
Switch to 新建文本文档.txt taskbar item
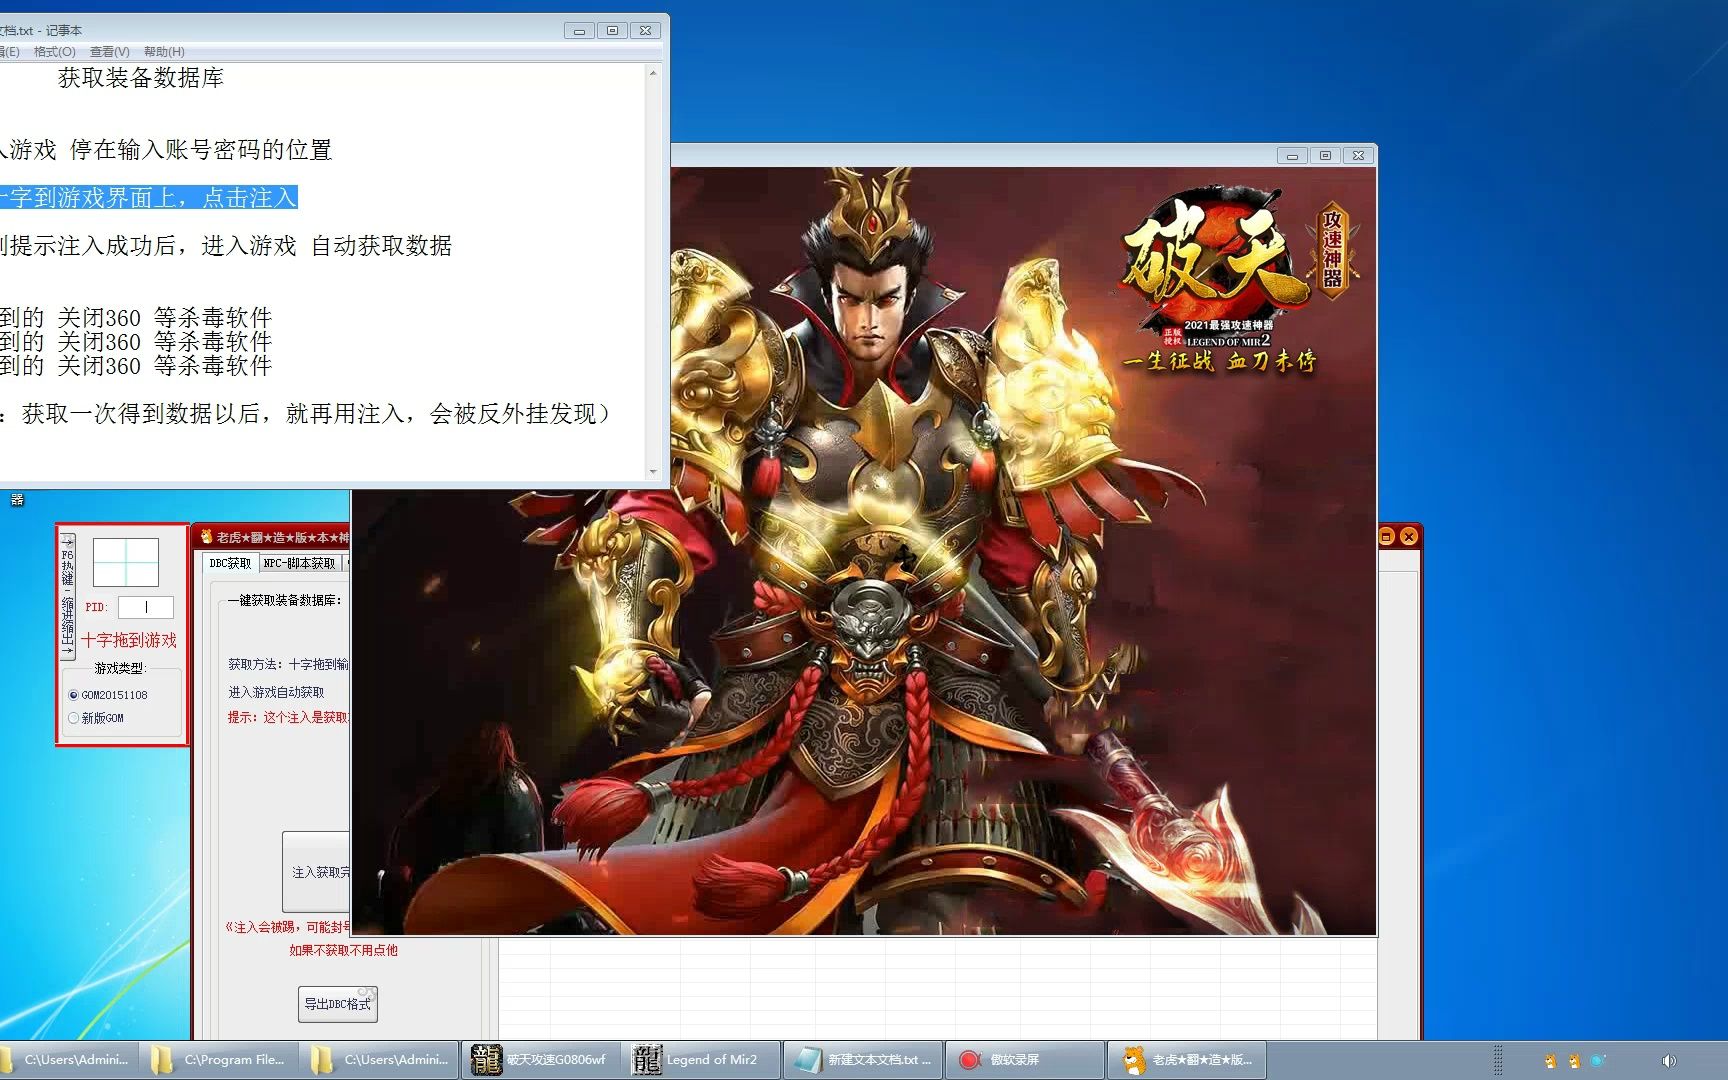[862, 1060]
